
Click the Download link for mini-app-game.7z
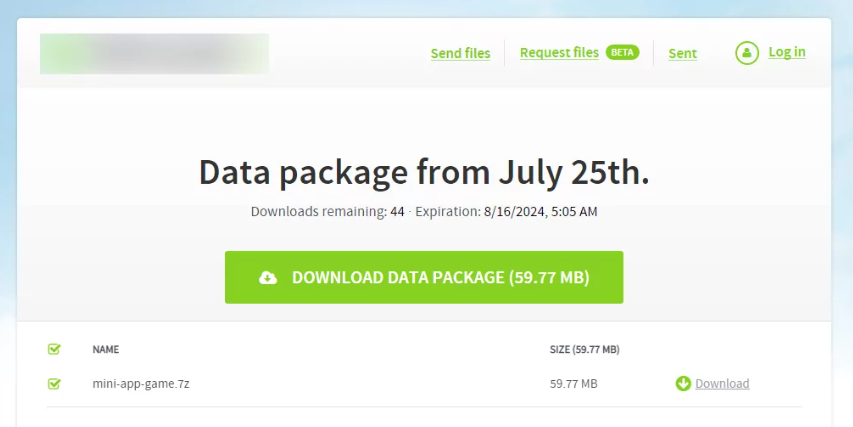pos(722,383)
